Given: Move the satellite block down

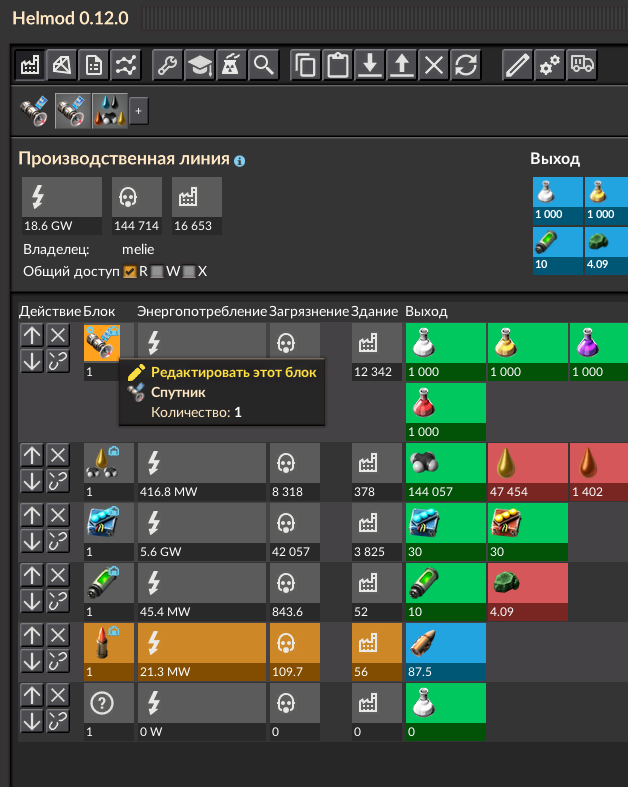Looking at the screenshot, I should point(32,361).
